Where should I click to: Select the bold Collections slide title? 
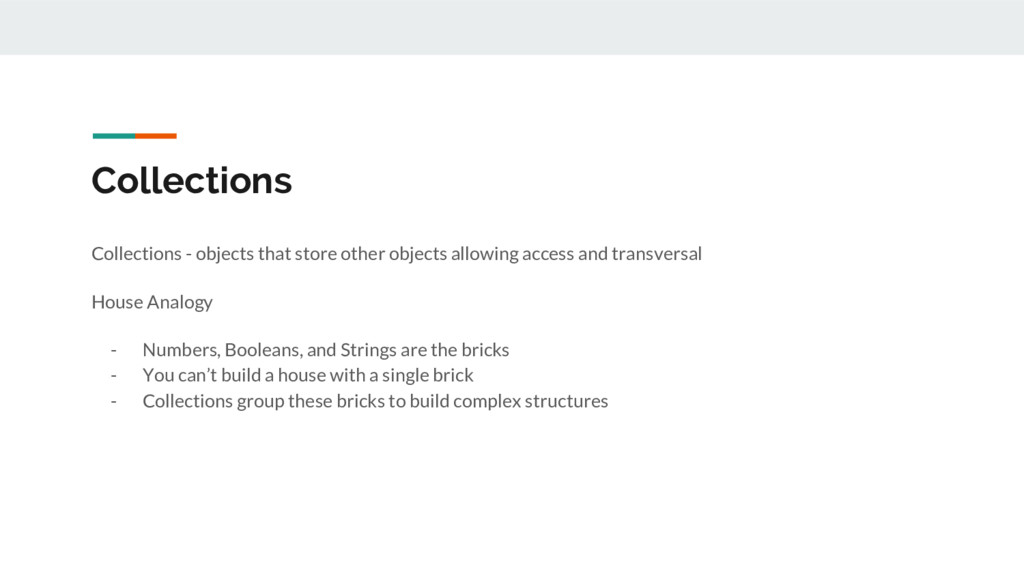pyautogui.click(x=191, y=180)
